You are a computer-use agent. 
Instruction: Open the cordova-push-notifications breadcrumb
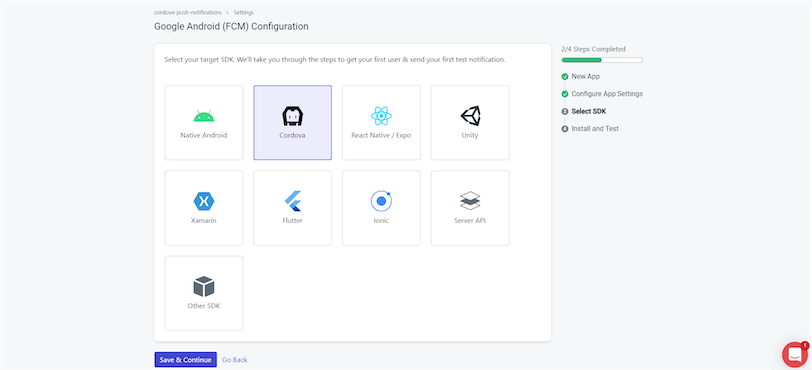click(x=187, y=12)
